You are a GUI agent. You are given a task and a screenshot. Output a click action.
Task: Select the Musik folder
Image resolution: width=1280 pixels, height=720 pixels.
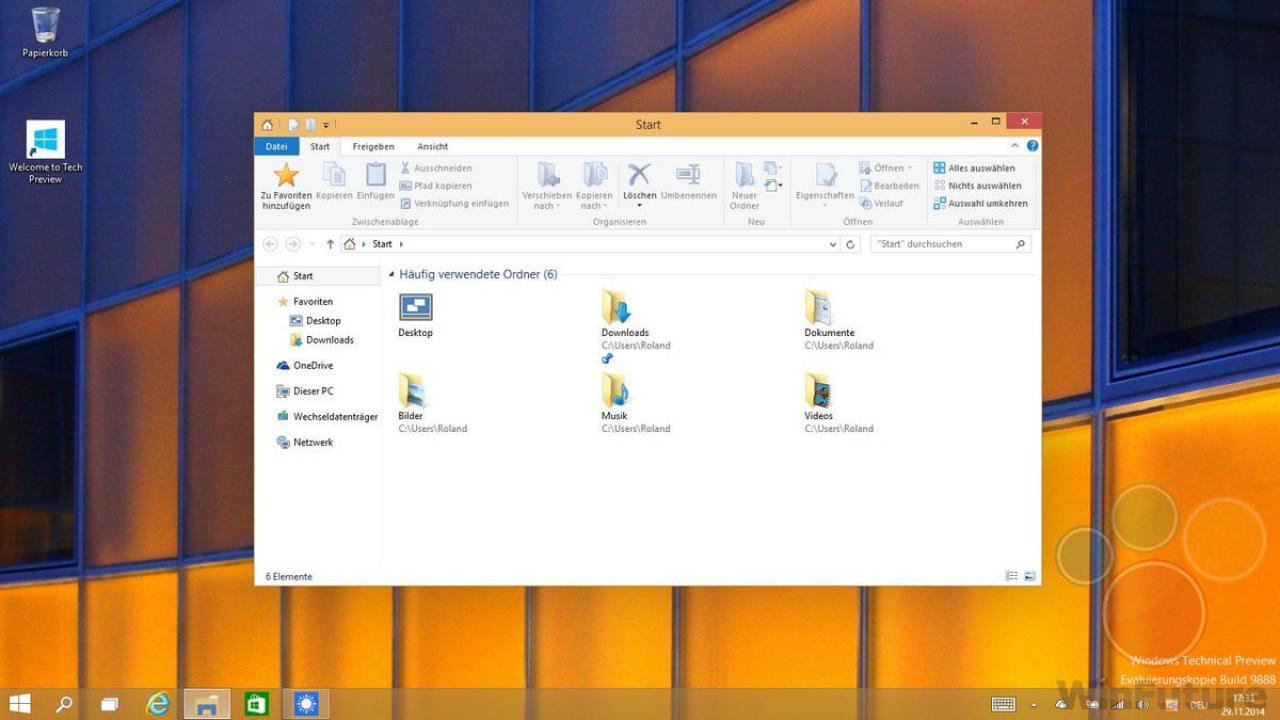click(615, 390)
